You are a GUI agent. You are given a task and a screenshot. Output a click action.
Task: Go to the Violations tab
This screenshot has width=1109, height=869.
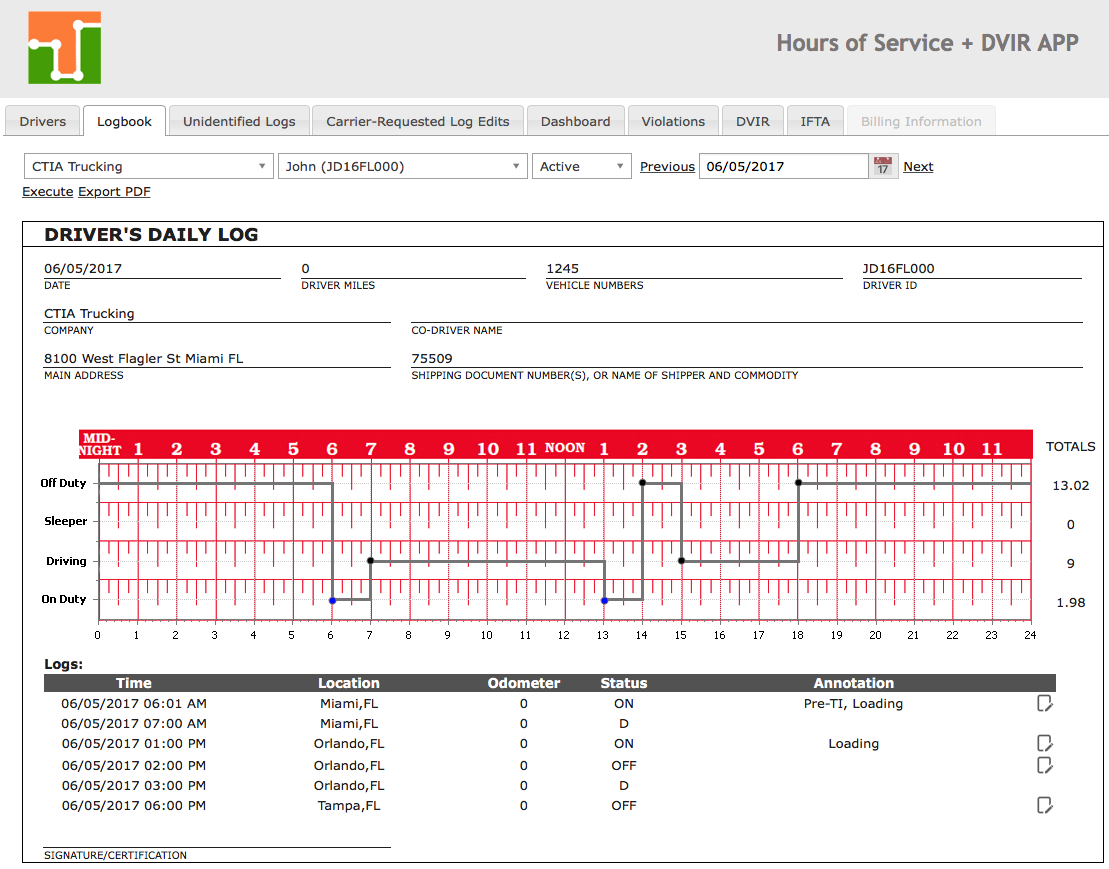pyautogui.click(x=673, y=122)
